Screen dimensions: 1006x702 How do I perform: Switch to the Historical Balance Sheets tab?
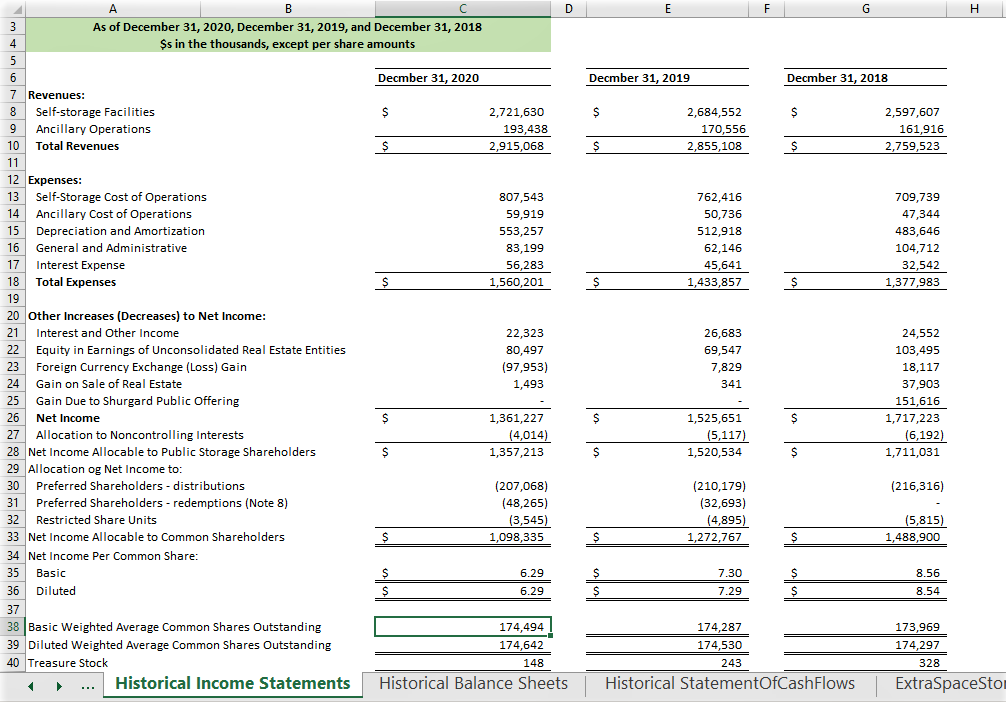click(x=472, y=684)
